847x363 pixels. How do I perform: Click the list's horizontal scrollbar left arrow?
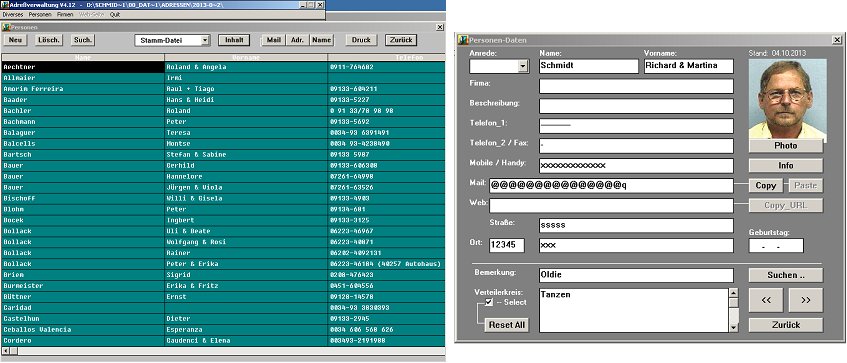point(5,351)
